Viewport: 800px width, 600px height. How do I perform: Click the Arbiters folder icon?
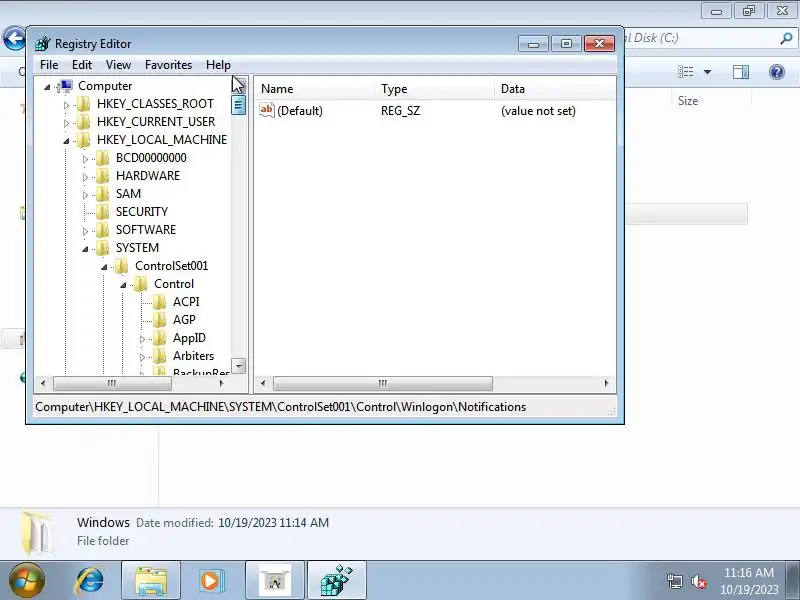tap(159, 356)
